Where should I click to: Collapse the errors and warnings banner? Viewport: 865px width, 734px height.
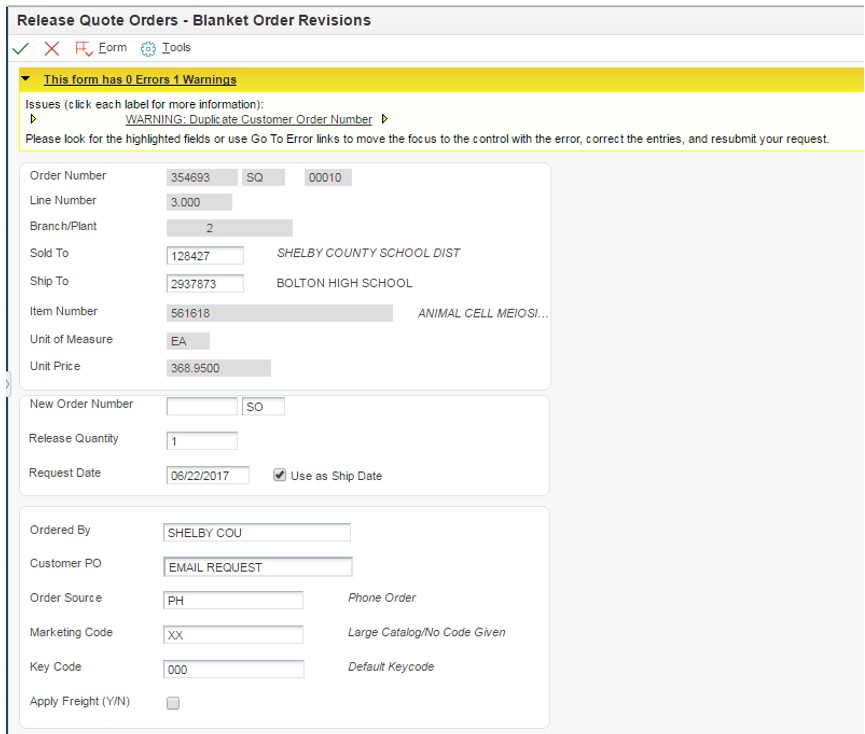pyautogui.click(x=25, y=79)
